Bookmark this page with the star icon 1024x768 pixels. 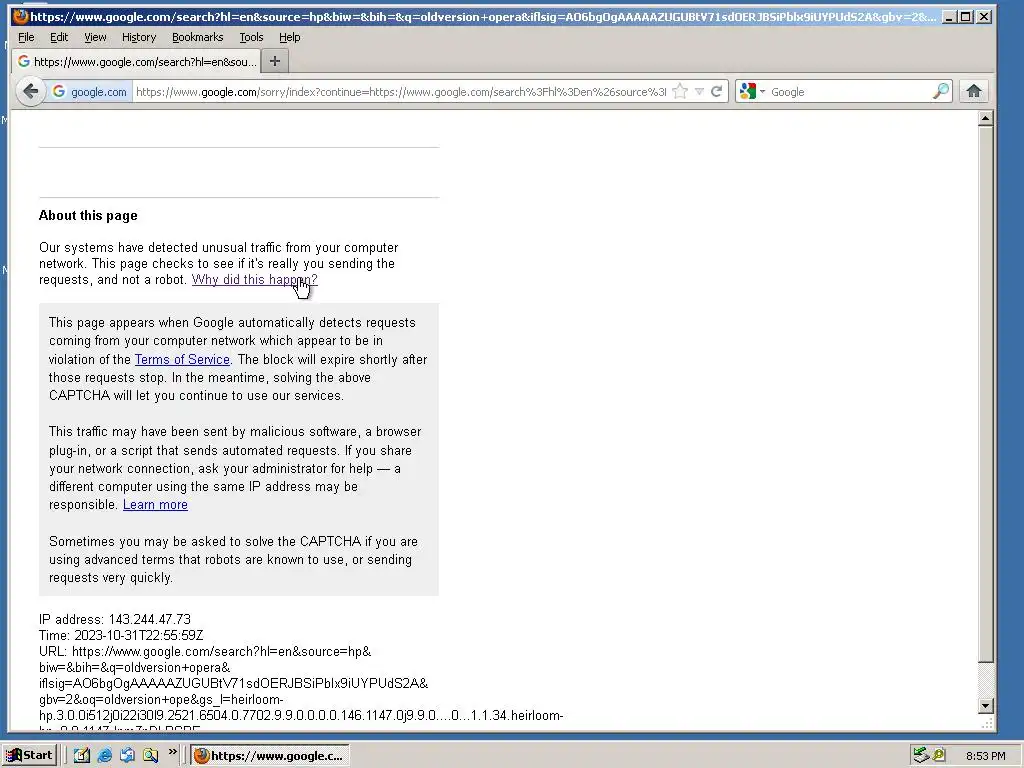(680, 91)
